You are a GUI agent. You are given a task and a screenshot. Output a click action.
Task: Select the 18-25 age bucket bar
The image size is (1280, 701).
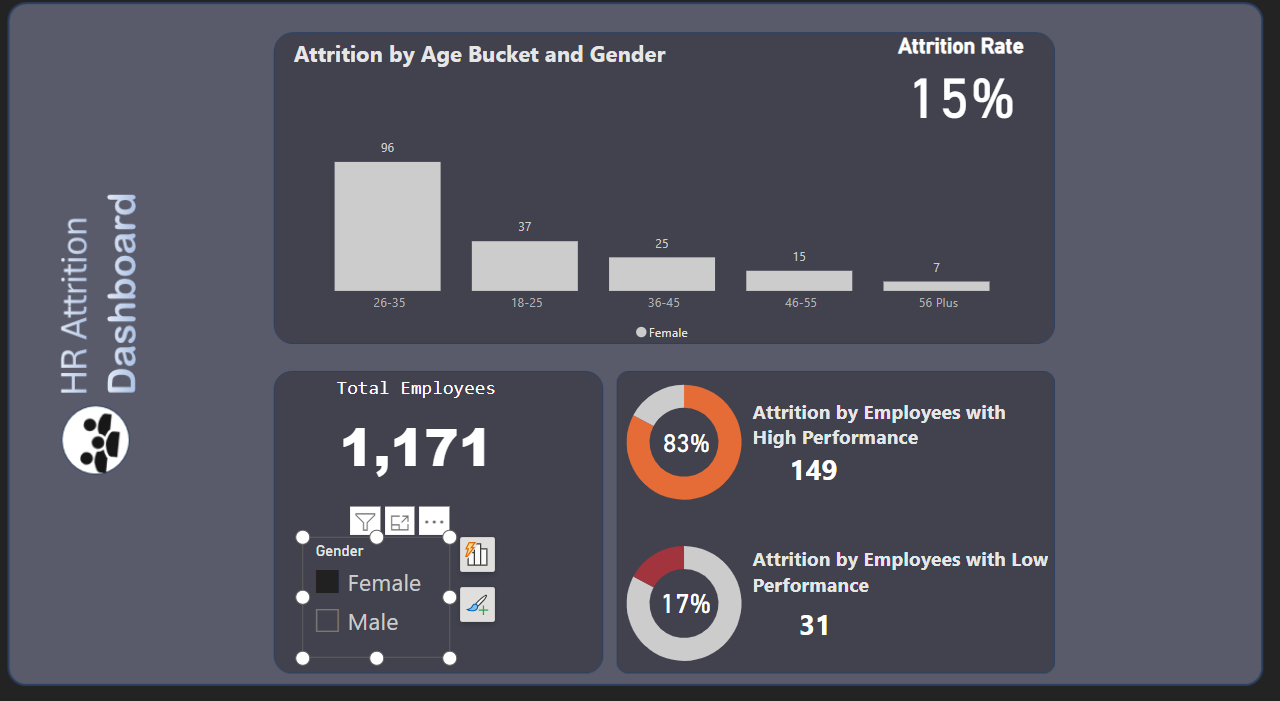tap(524, 266)
